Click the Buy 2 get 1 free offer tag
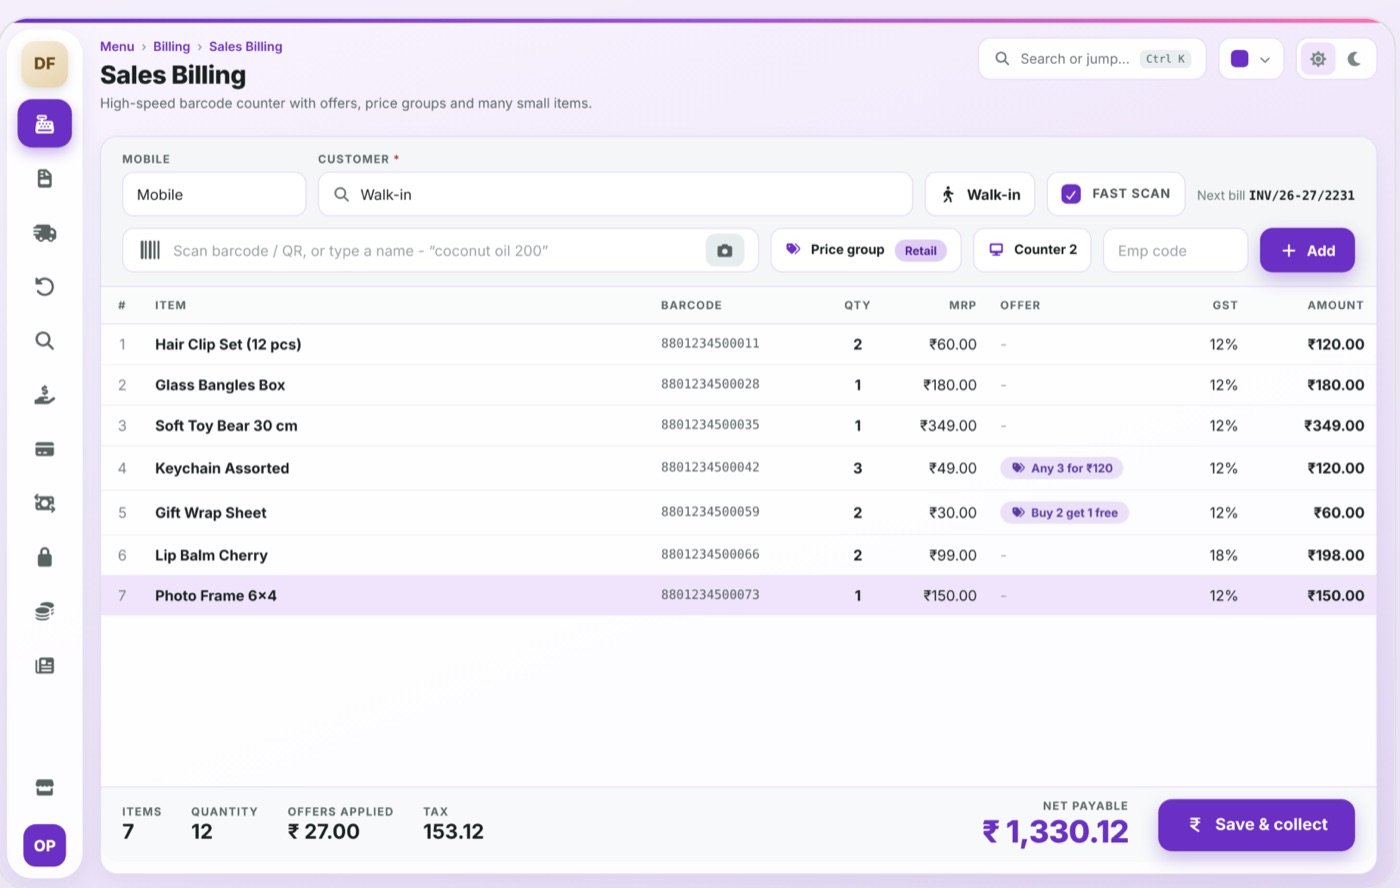This screenshot has height=888, width=1400. (x=1065, y=513)
